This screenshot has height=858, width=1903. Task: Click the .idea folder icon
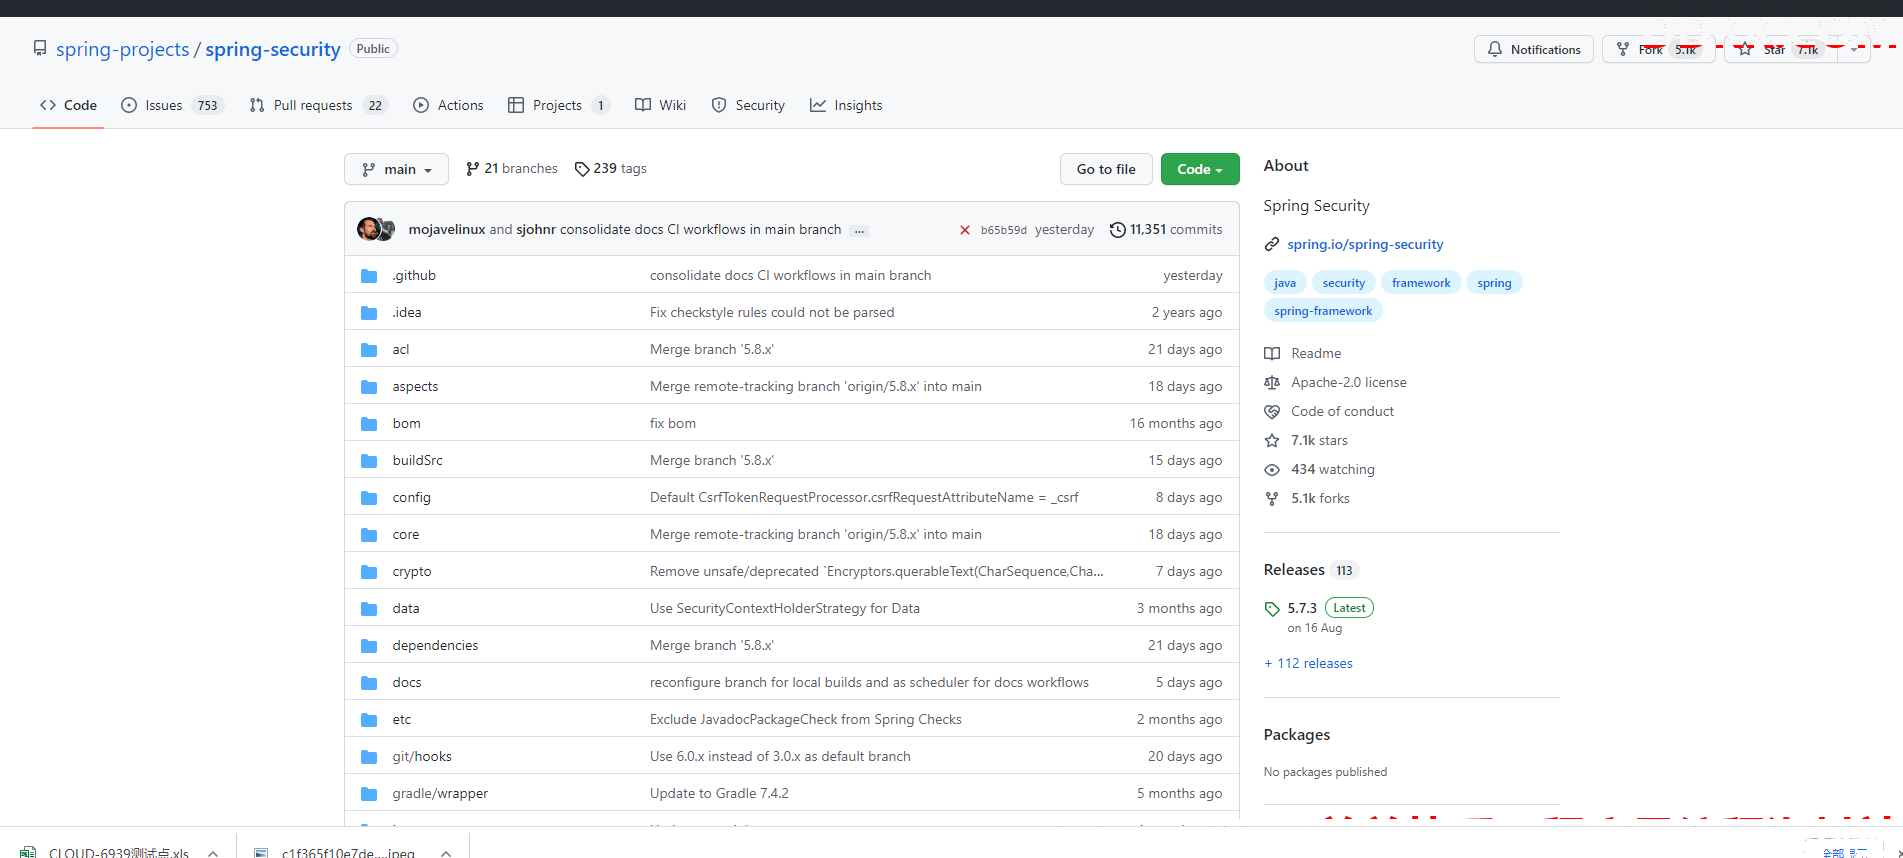point(369,313)
